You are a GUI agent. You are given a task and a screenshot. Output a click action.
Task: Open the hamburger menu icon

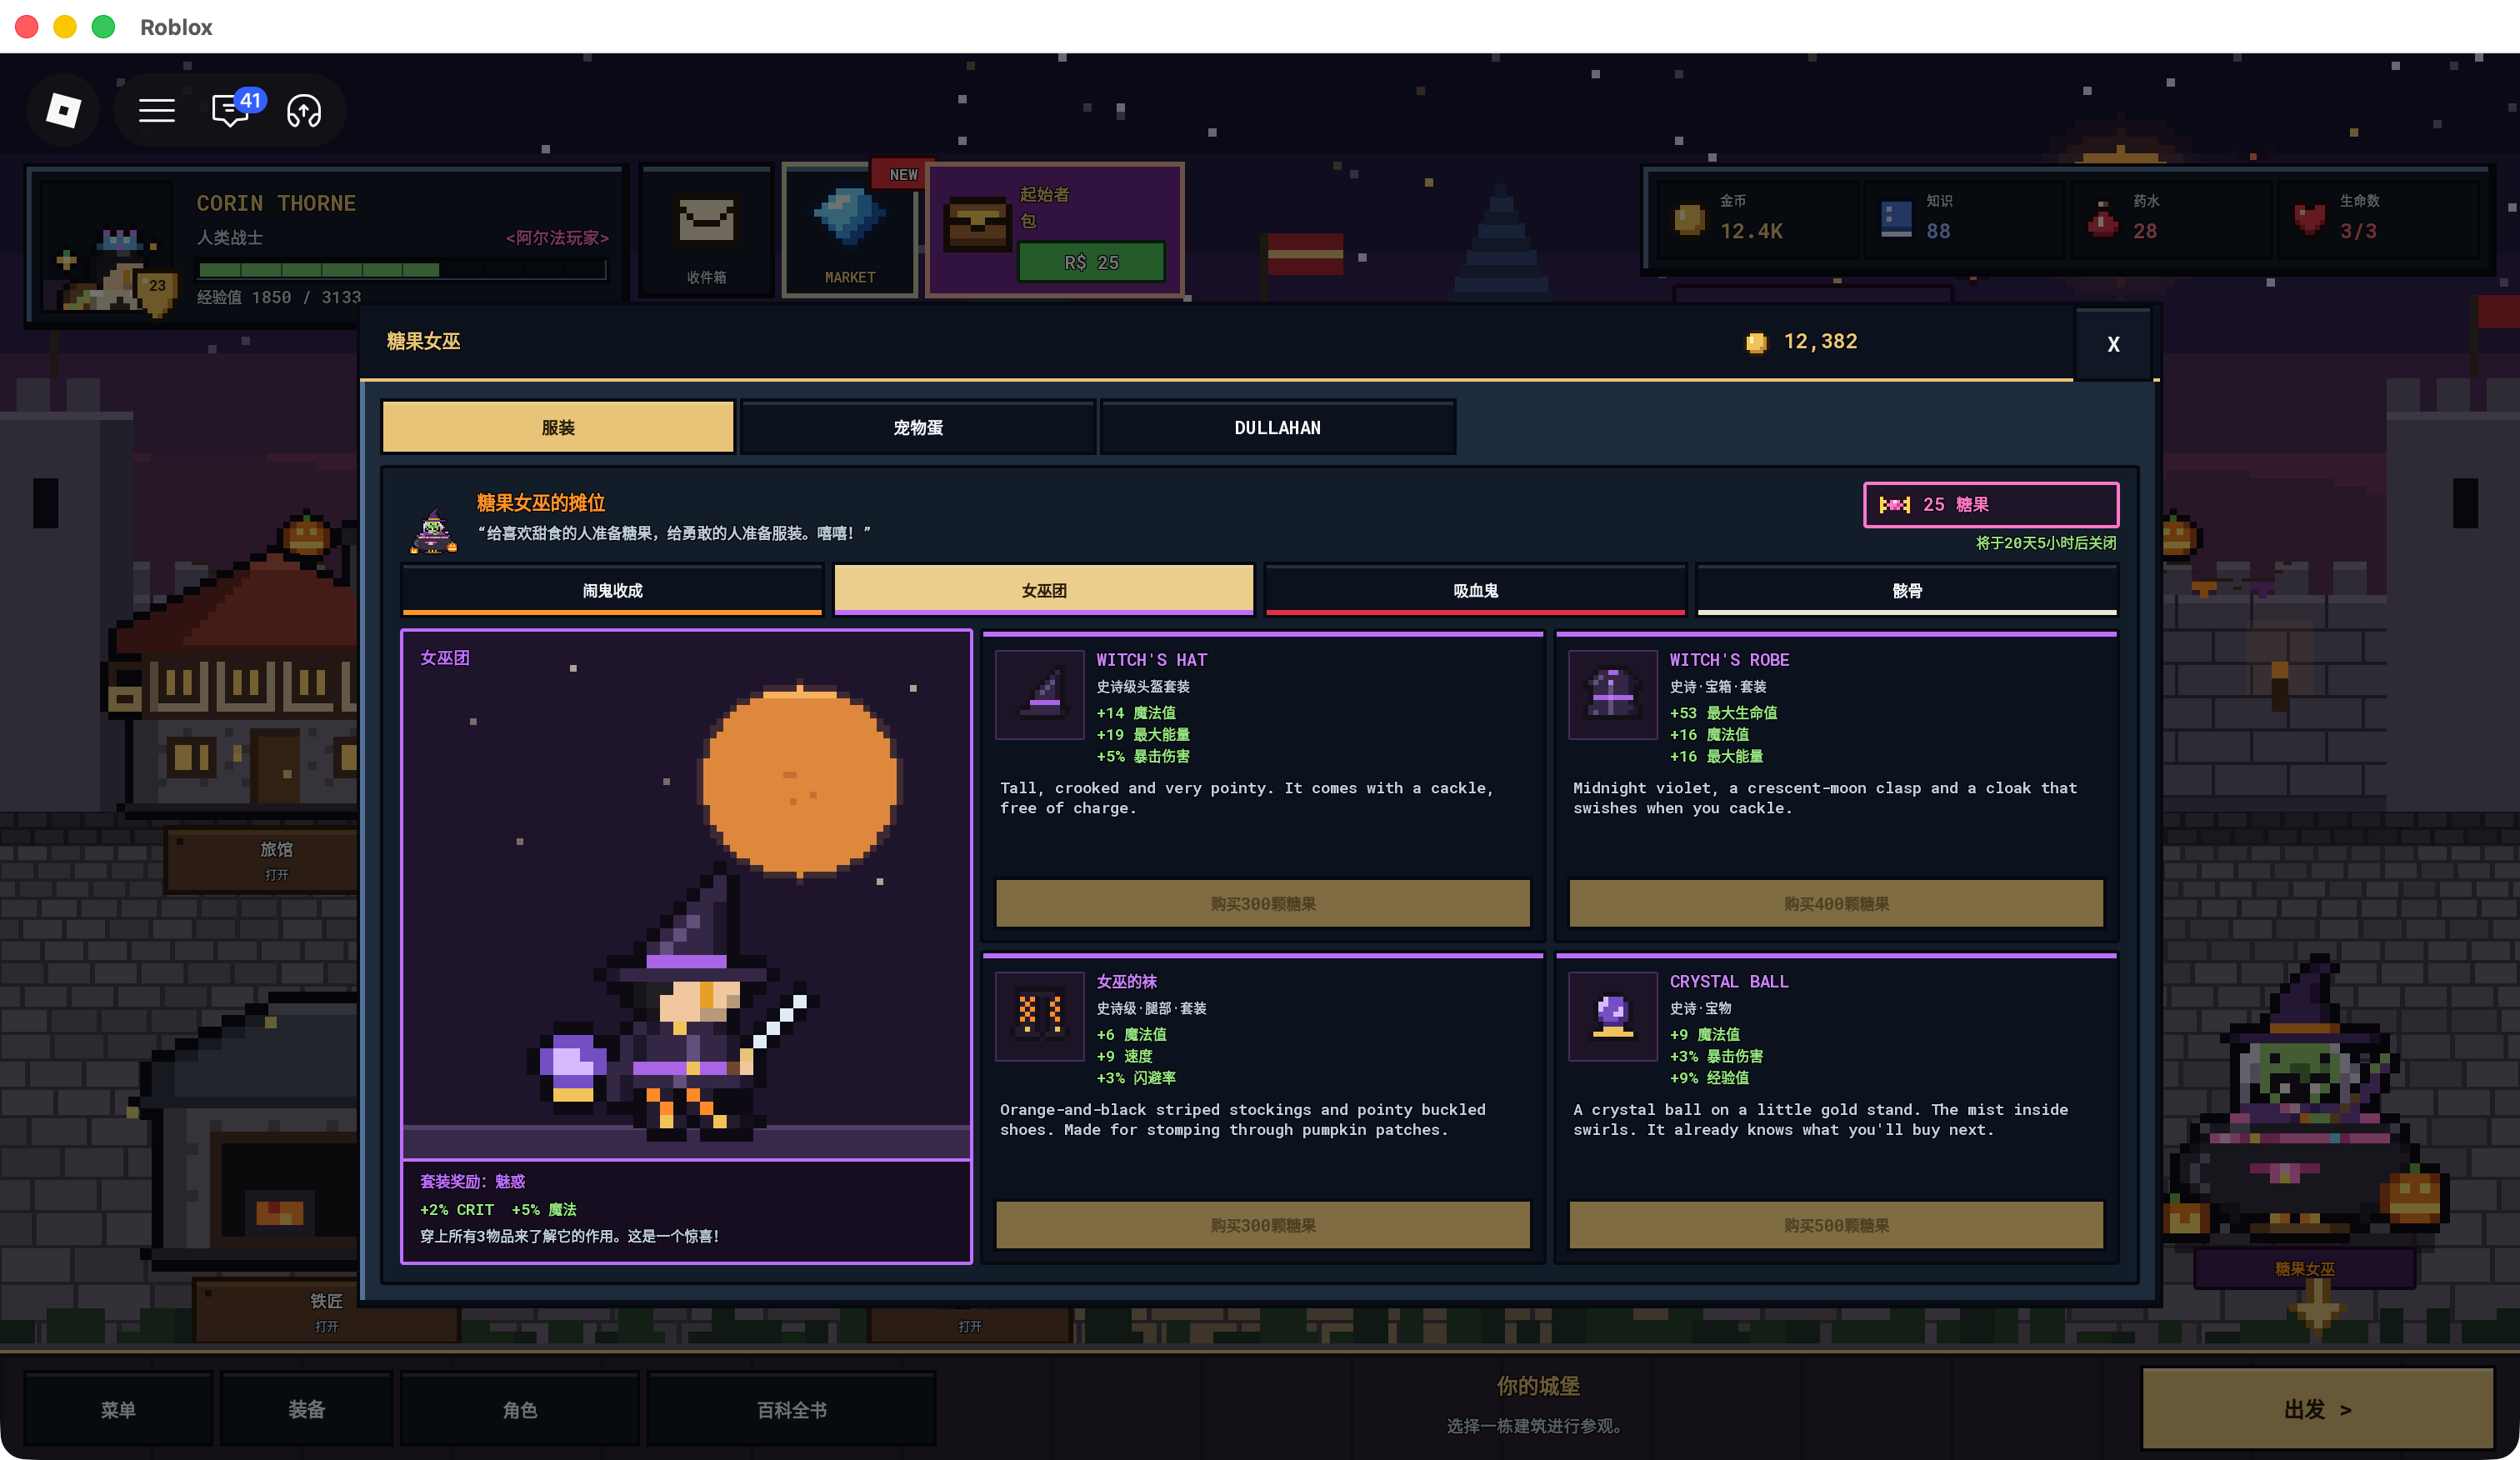pyautogui.click(x=156, y=110)
